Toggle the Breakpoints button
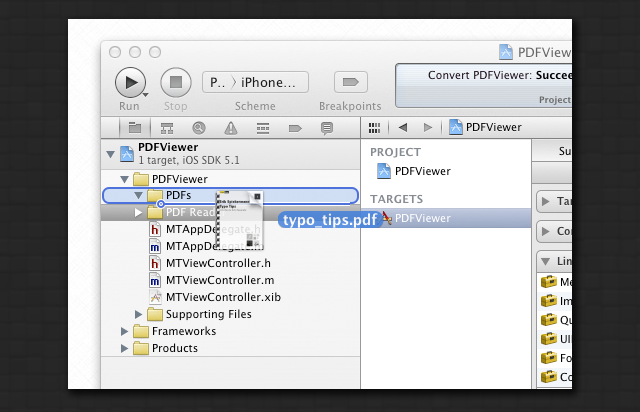The width and height of the screenshot is (640, 412). pyautogui.click(x=351, y=82)
